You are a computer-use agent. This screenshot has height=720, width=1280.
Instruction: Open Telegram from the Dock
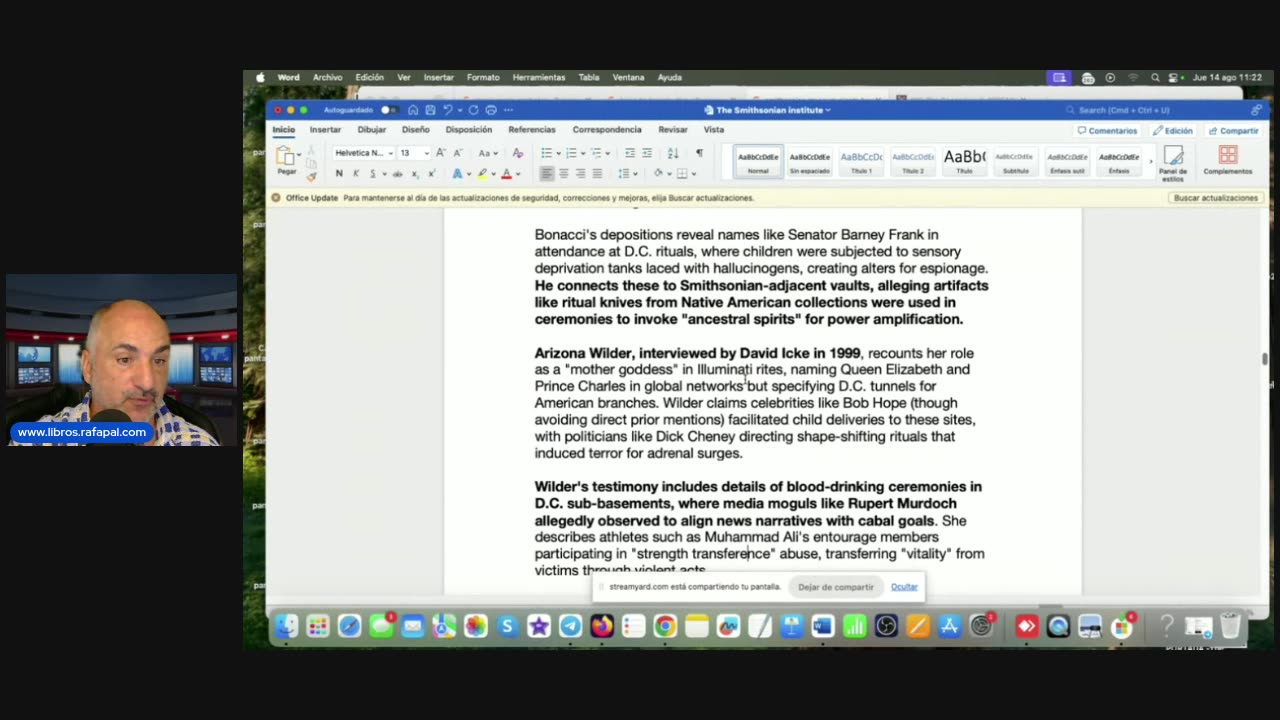click(x=570, y=626)
